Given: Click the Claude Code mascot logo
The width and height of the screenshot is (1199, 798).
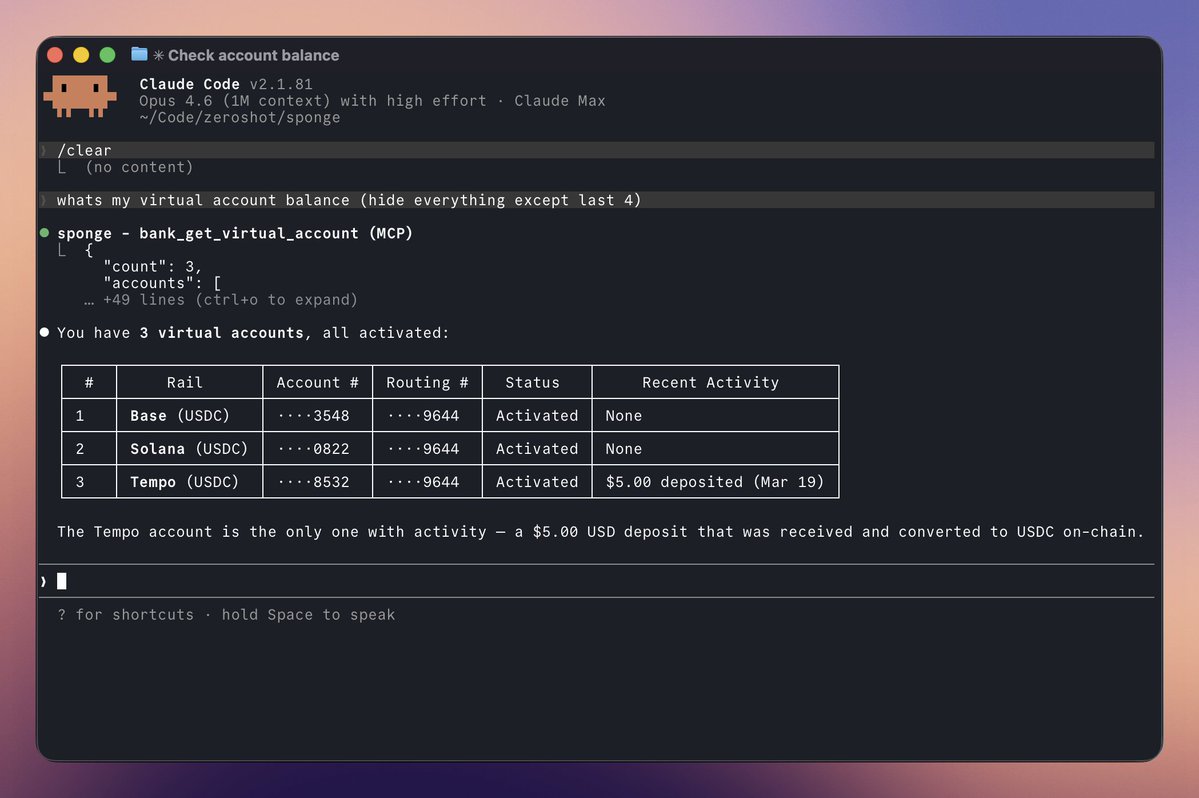Looking at the screenshot, I should pos(80,96).
